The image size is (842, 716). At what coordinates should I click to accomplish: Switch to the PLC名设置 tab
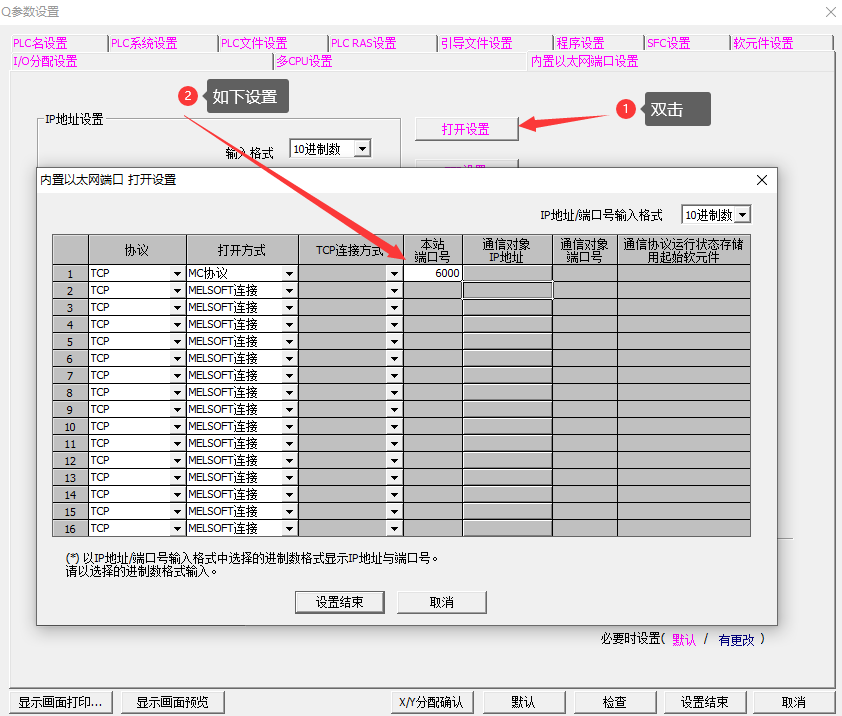40,43
